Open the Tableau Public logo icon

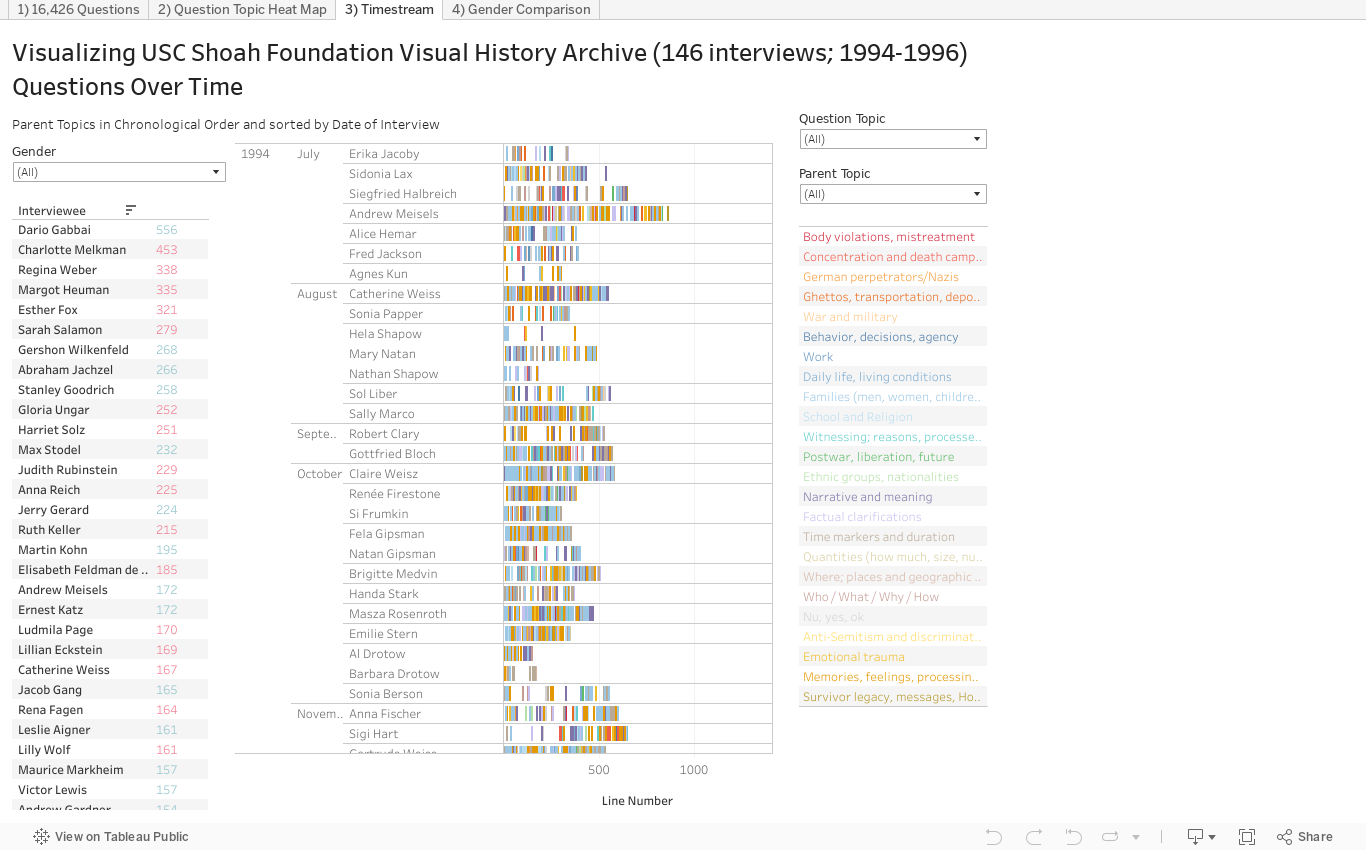41,837
